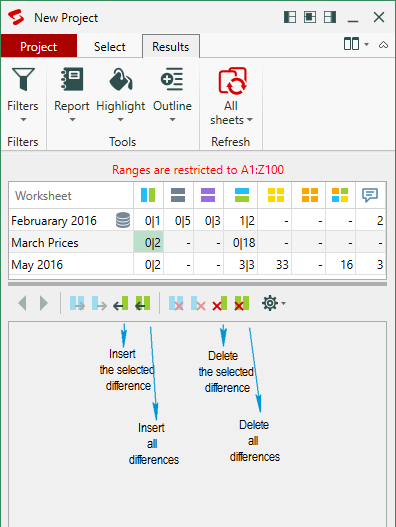Viewport: 396px width, 527px height.
Task: Set centered floating panel layout icon
Action: click(x=310, y=17)
